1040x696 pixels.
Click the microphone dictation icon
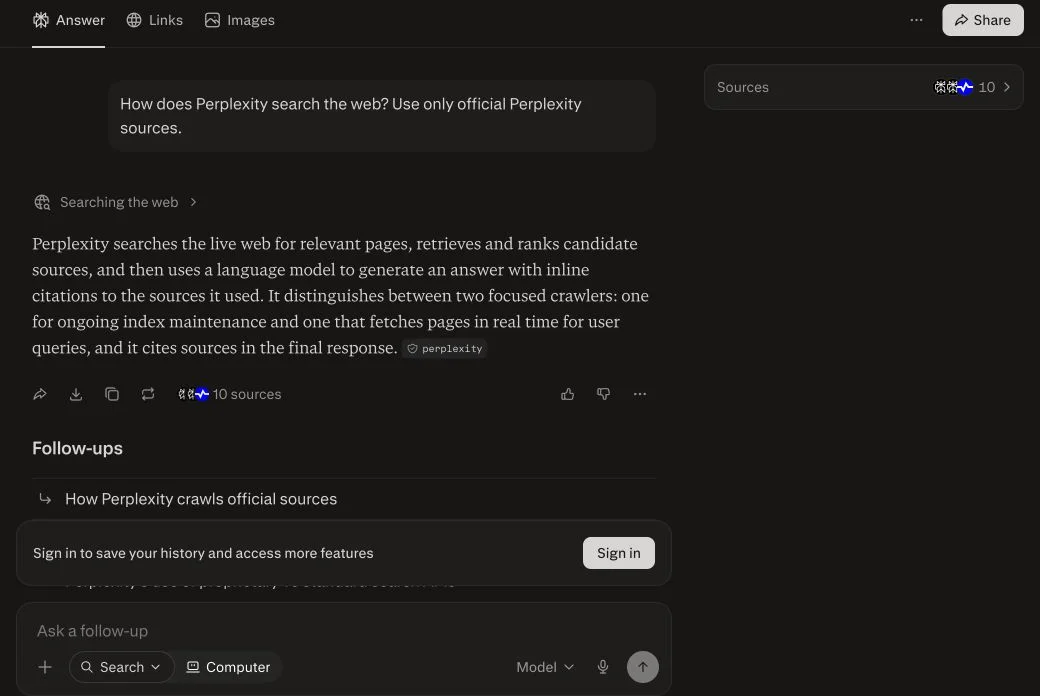pos(602,667)
